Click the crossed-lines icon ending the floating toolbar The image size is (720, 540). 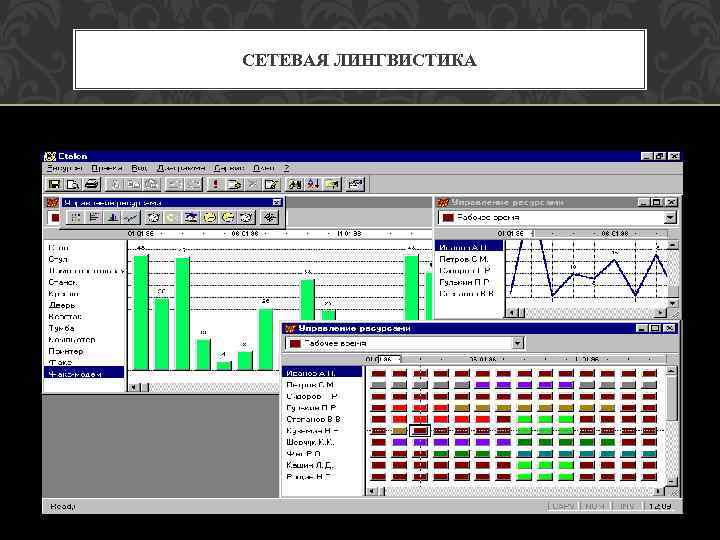pos(270,217)
